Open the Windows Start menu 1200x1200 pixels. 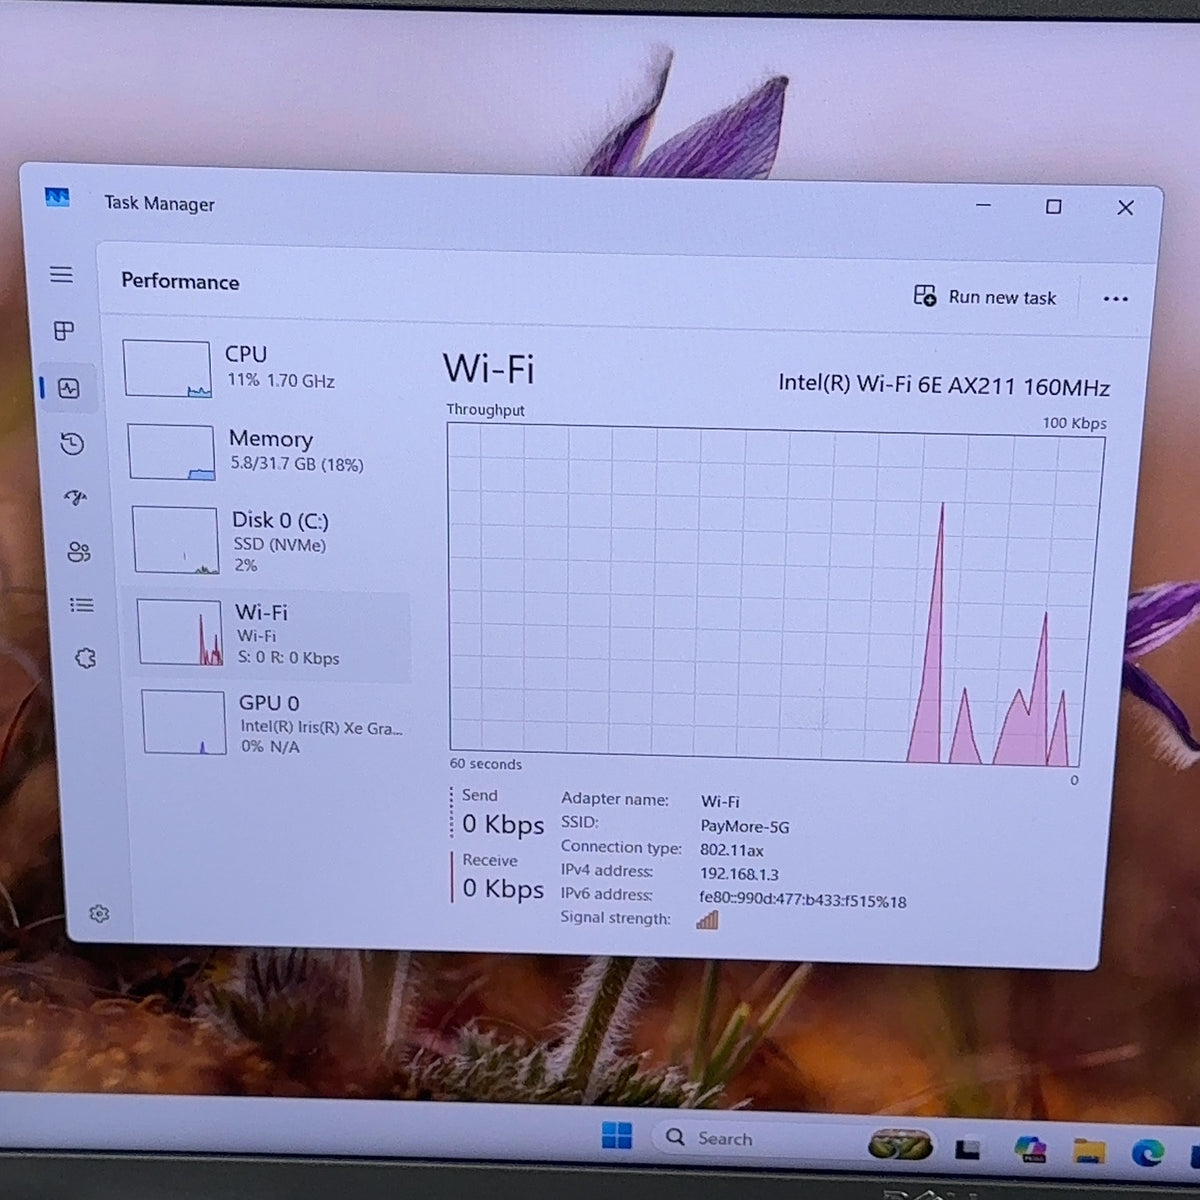[x=616, y=1135]
